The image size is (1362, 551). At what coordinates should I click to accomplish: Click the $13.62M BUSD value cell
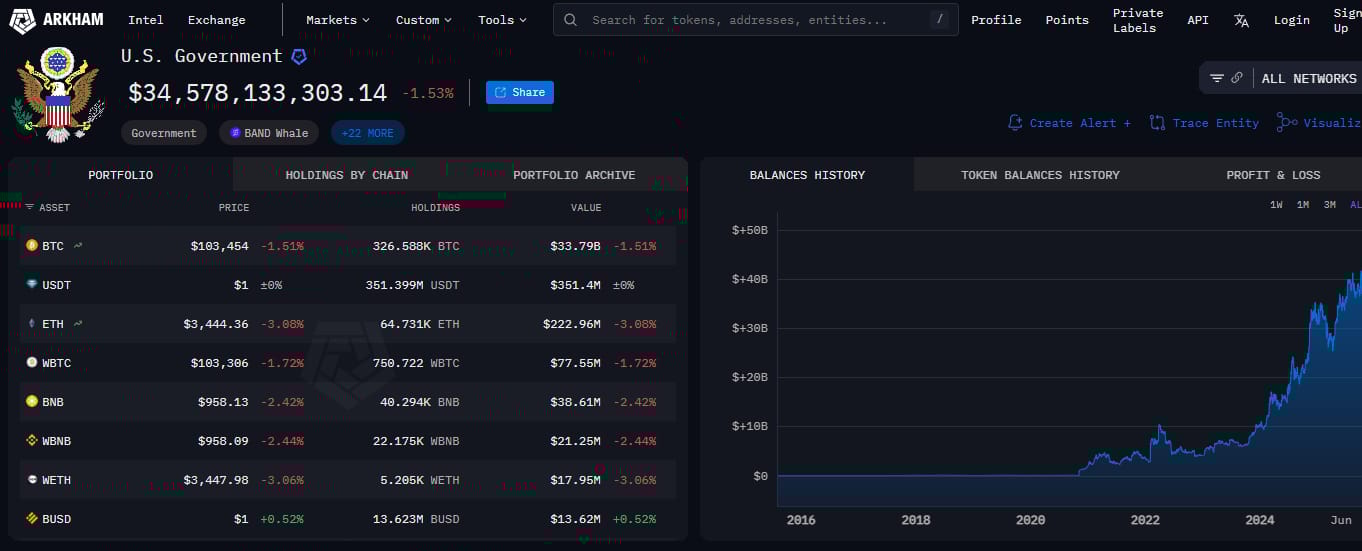pos(575,518)
